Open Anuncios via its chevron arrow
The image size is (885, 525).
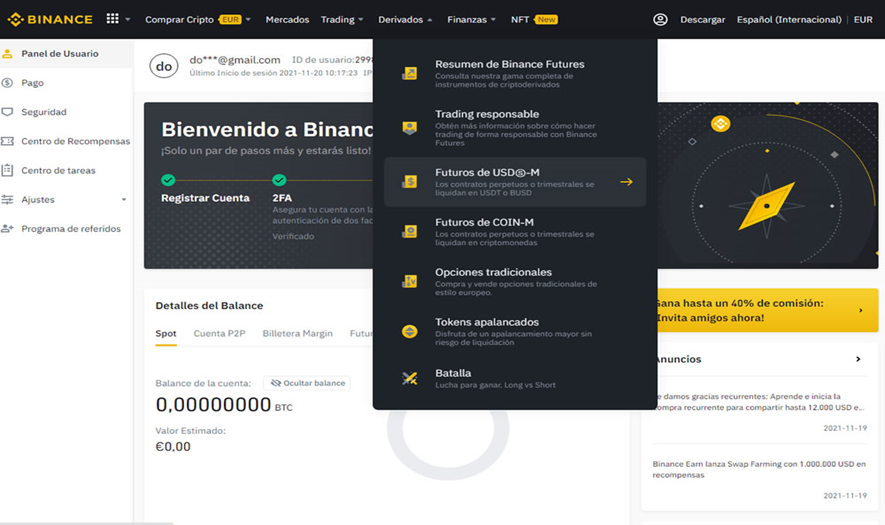tap(858, 359)
